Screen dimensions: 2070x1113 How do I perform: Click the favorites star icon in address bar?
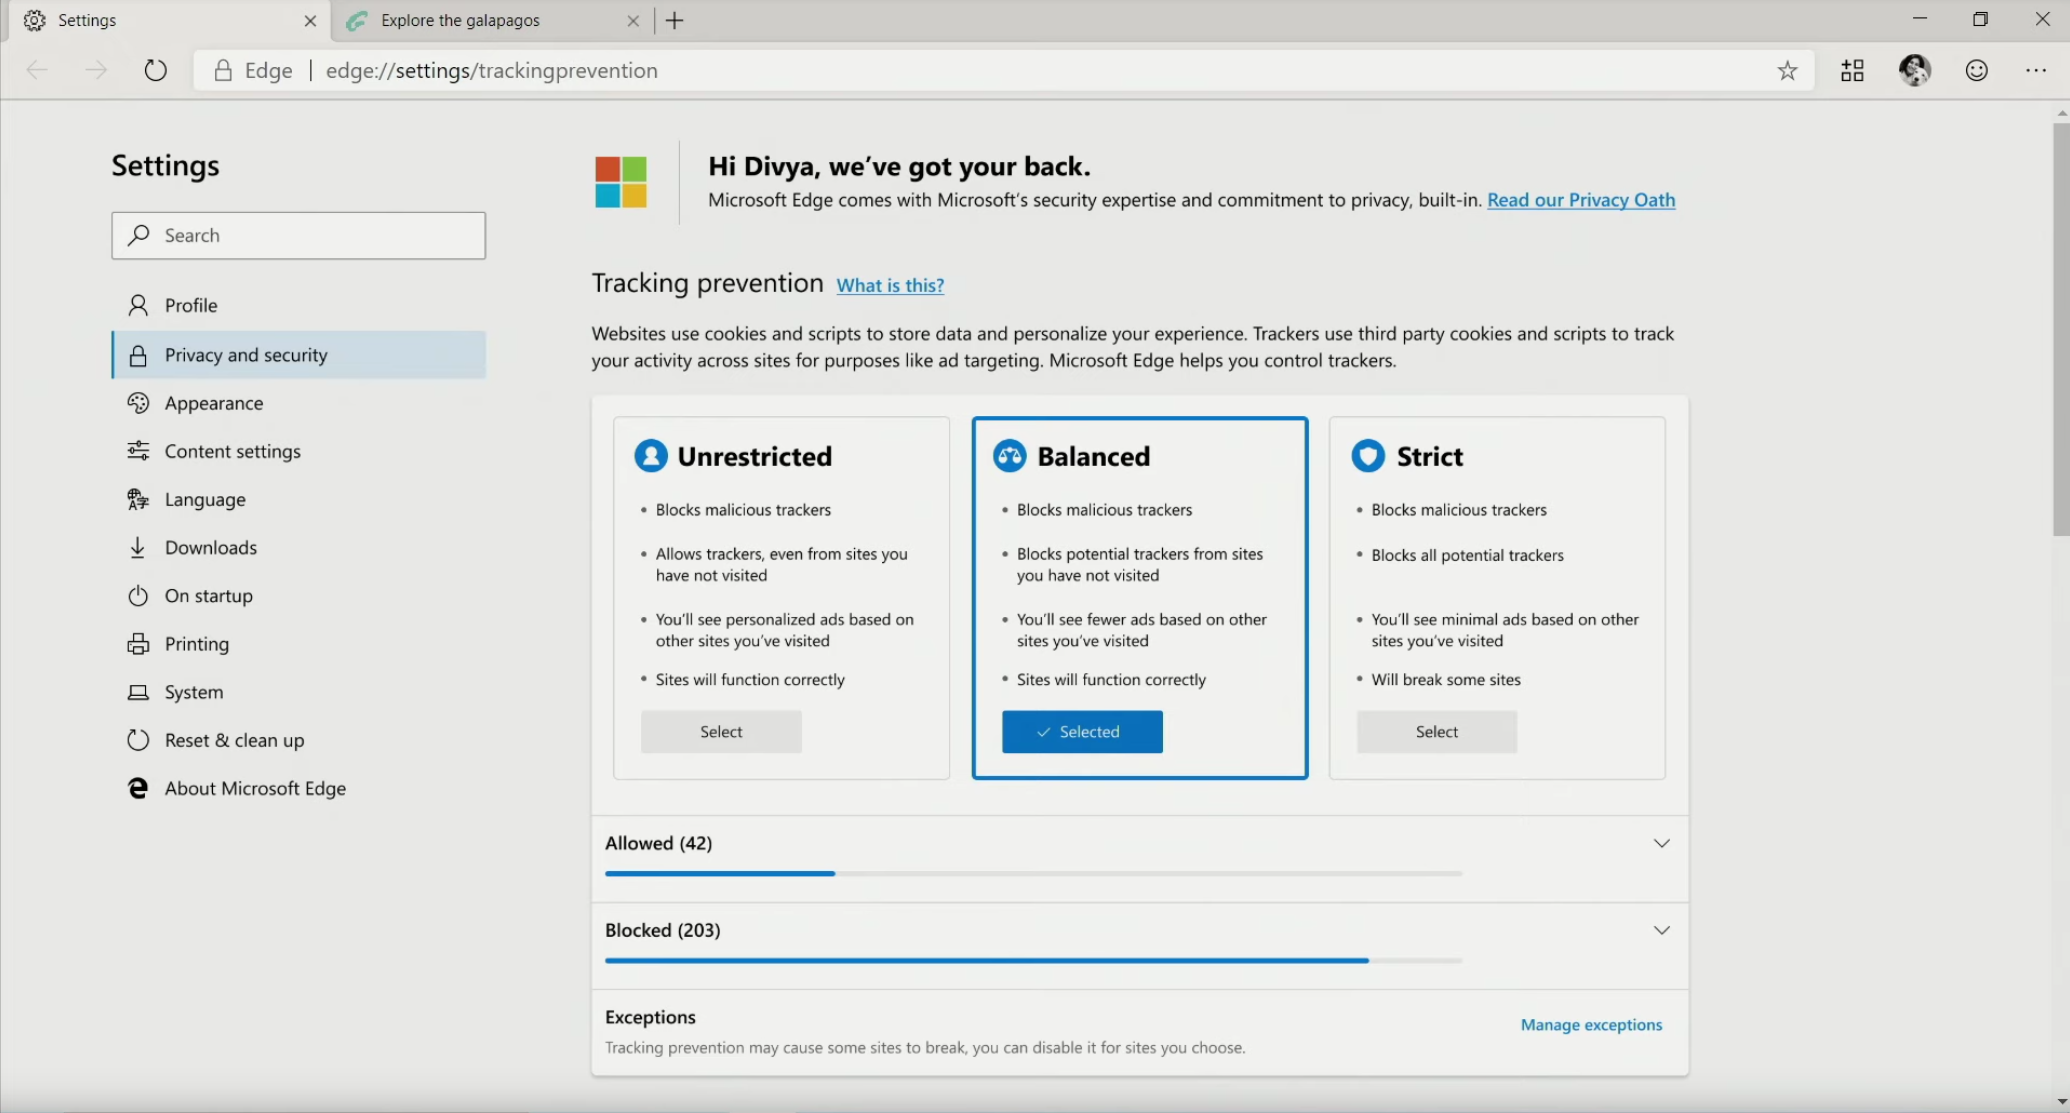pyautogui.click(x=1787, y=71)
